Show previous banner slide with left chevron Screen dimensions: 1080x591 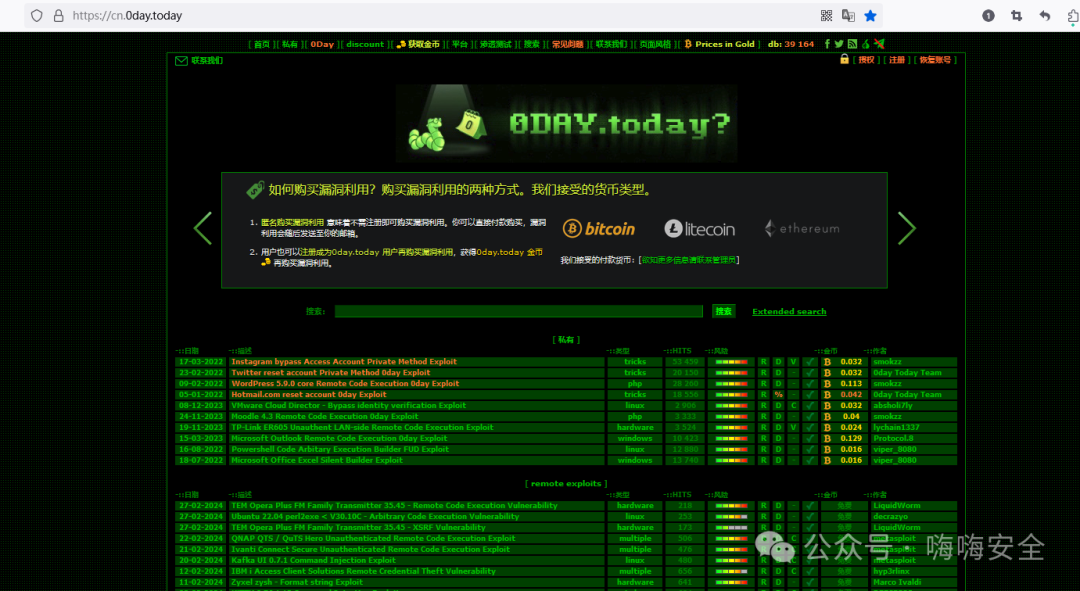pyautogui.click(x=202, y=229)
